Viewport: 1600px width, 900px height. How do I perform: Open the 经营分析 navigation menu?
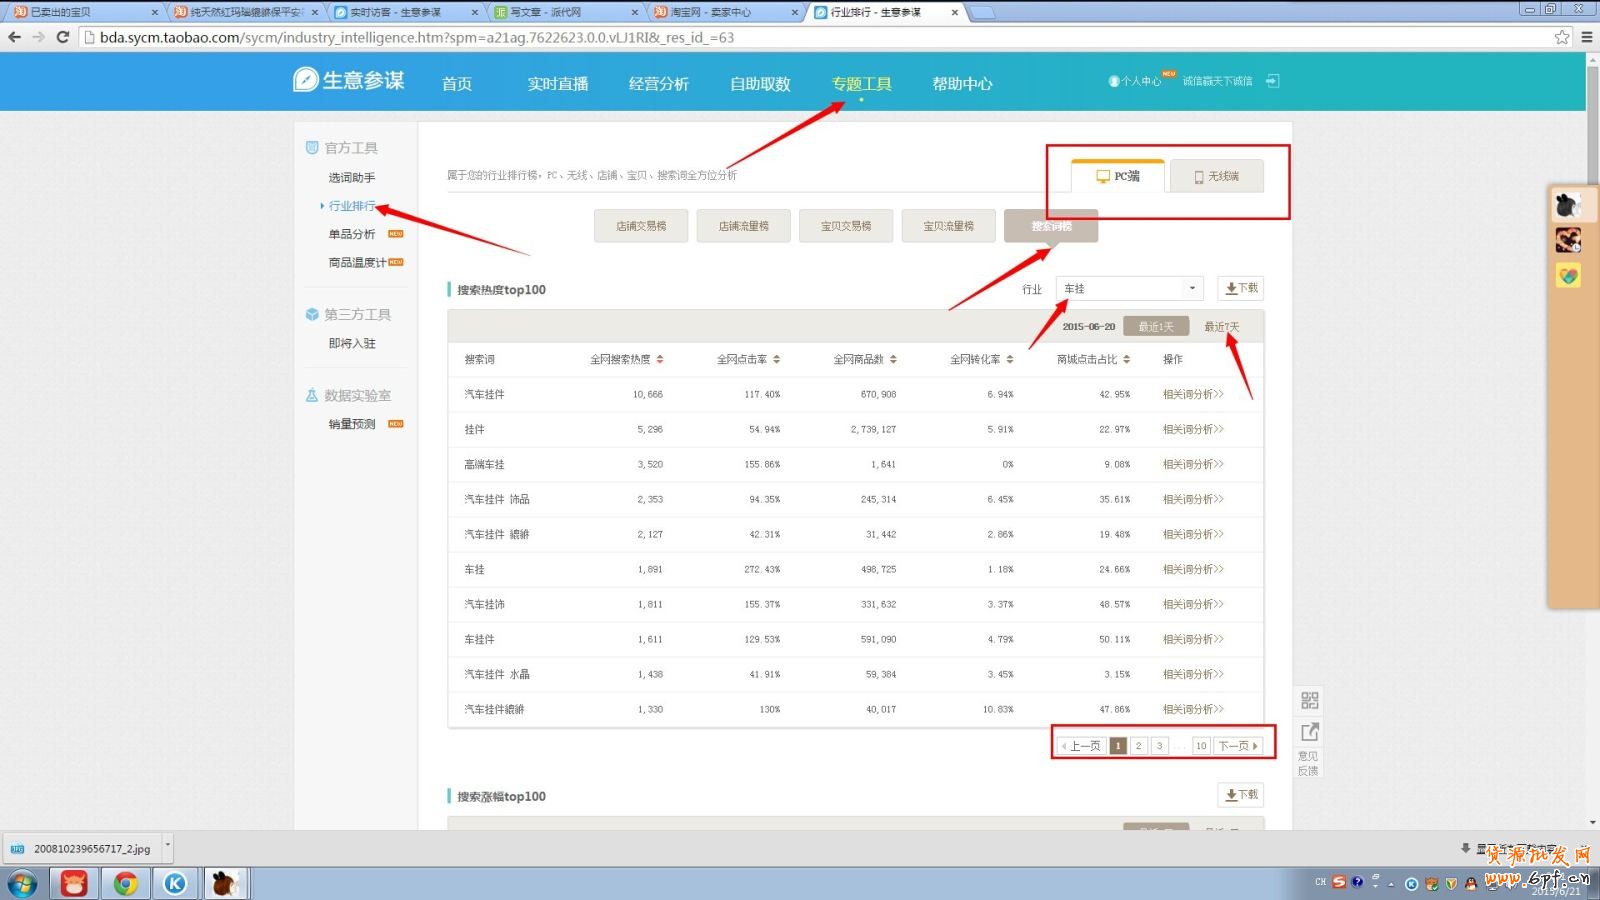(x=658, y=84)
